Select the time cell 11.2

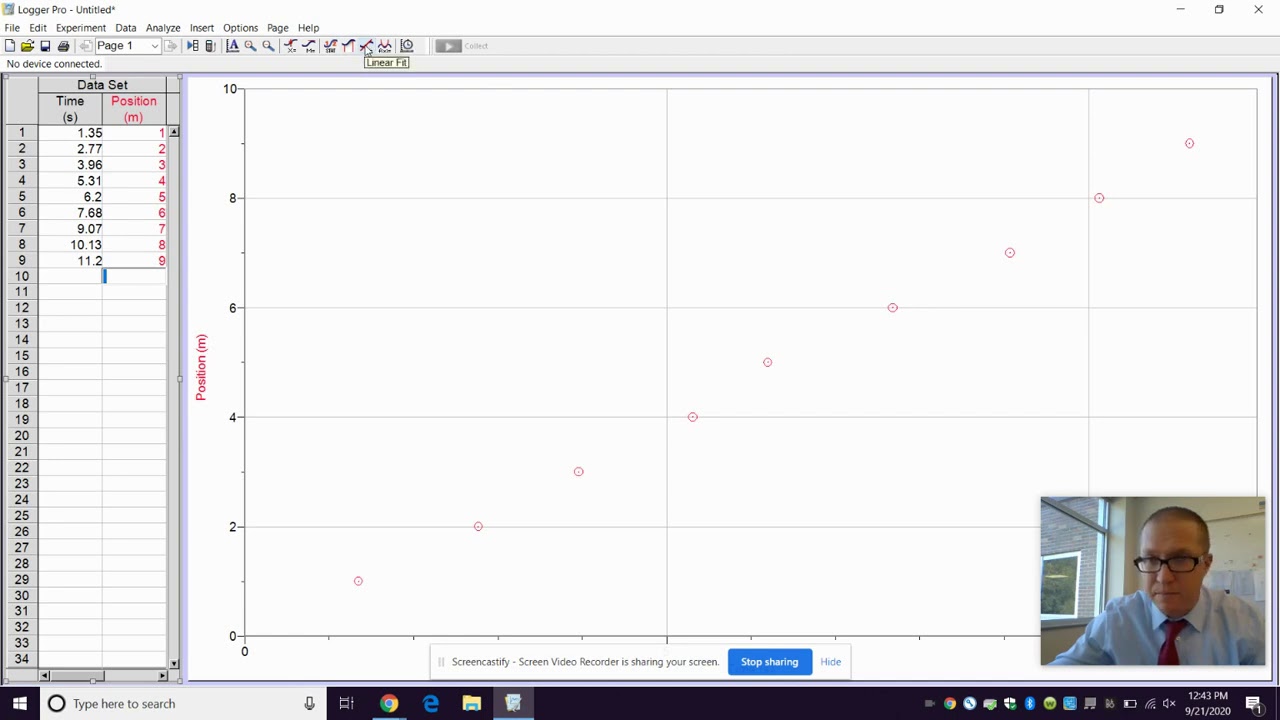[70, 261]
